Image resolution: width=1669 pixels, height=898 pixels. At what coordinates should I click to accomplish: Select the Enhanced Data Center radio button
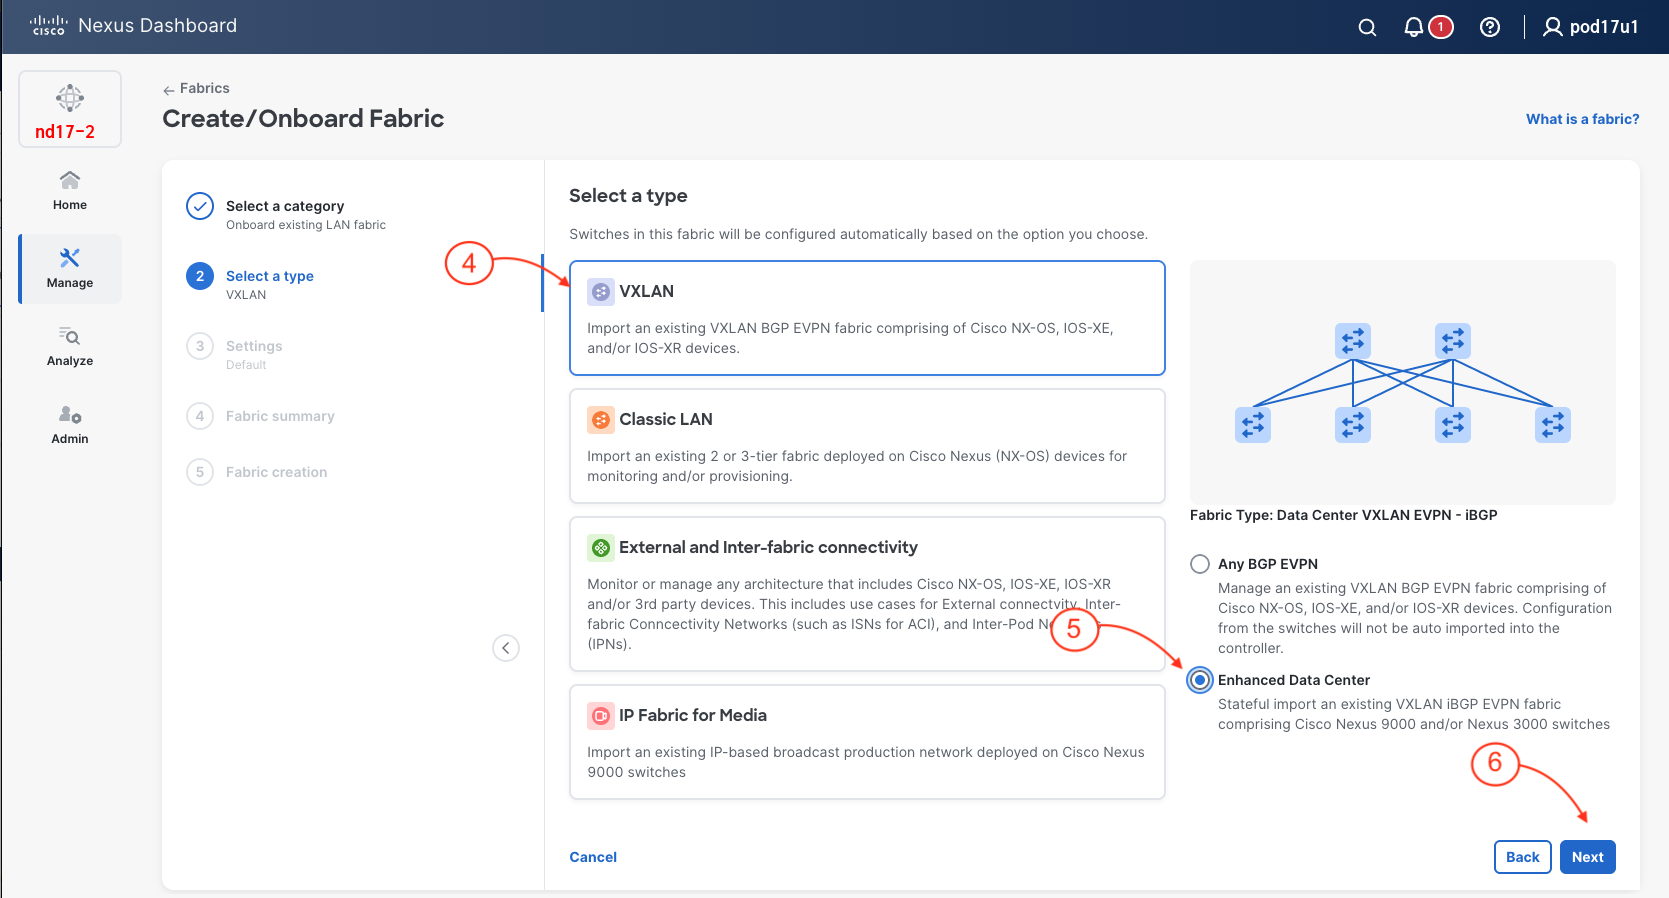coord(1200,680)
